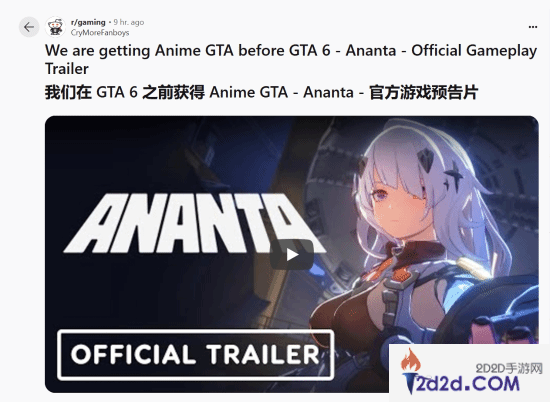Open the three-dot post options menu
This screenshot has height=402, width=550.
coord(533,27)
